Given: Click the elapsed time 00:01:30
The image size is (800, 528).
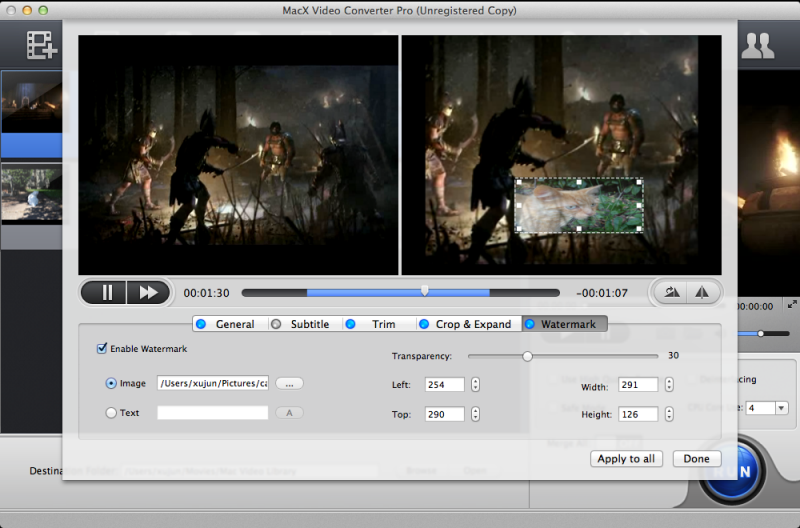Looking at the screenshot, I should click(207, 293).
